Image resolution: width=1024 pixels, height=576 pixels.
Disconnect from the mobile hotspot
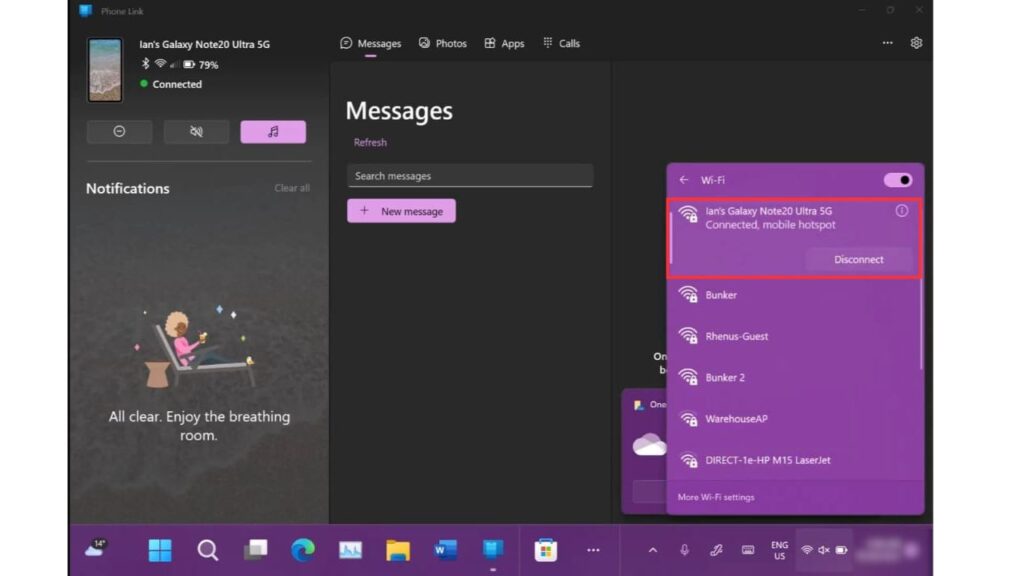pyautogui.click(x=859, y=260)
